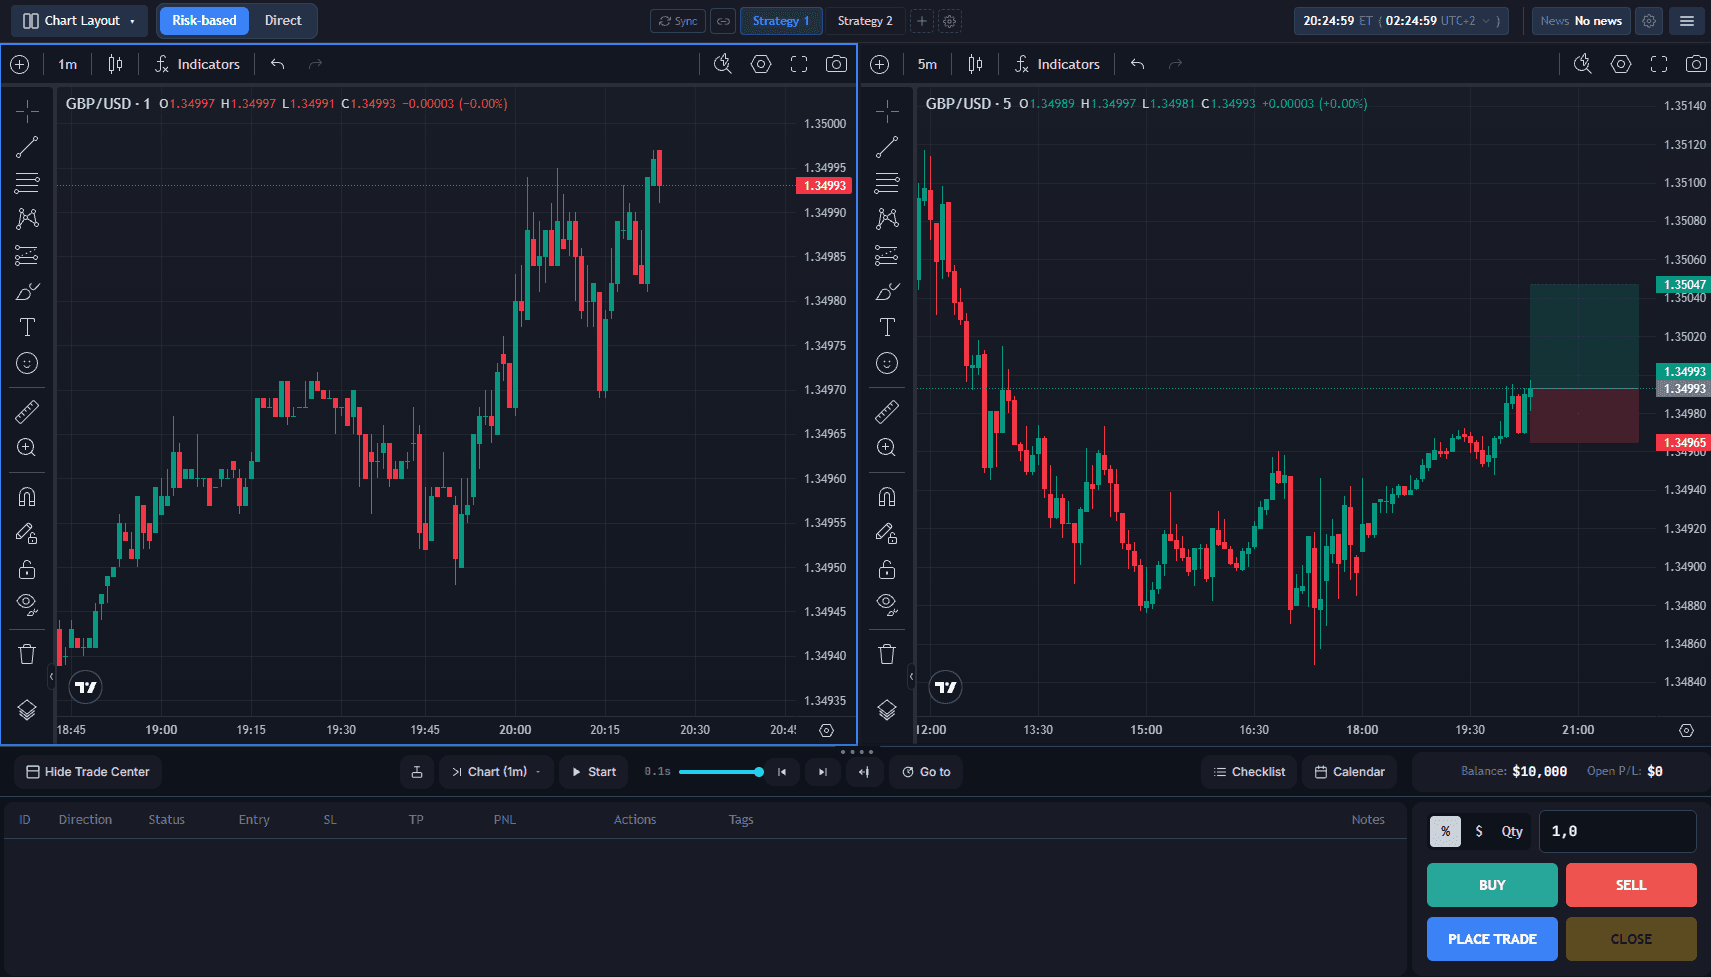Enter fullscreen mode on right chart
Image resolution: width=1711 pixels, height=977 pixels.
point(1659,64)
